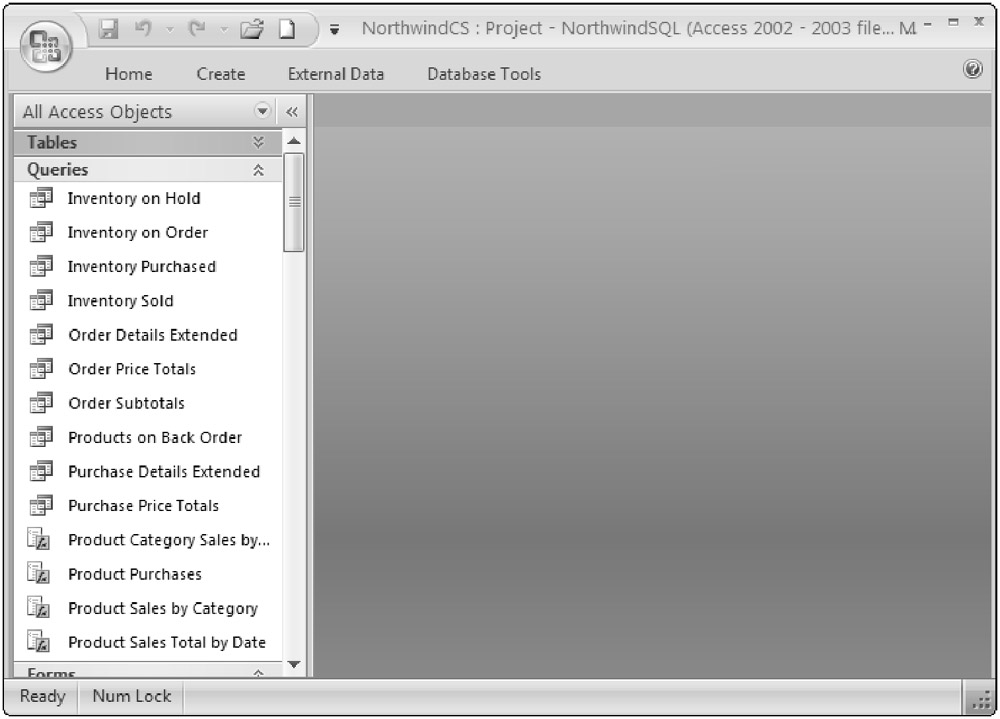Click the window resize grip in status bar
Image resolution: width=1000 pixels, height=719 pixels.
point(979,698)
